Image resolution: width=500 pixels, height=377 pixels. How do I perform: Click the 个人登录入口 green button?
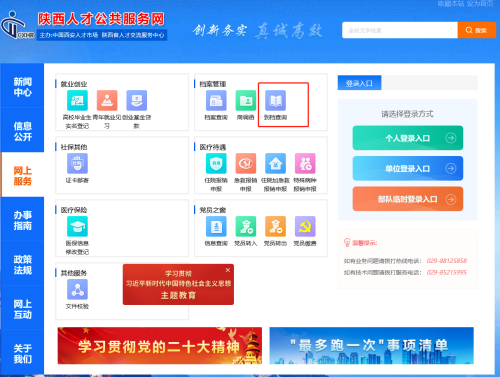click(x=408, y=138)
